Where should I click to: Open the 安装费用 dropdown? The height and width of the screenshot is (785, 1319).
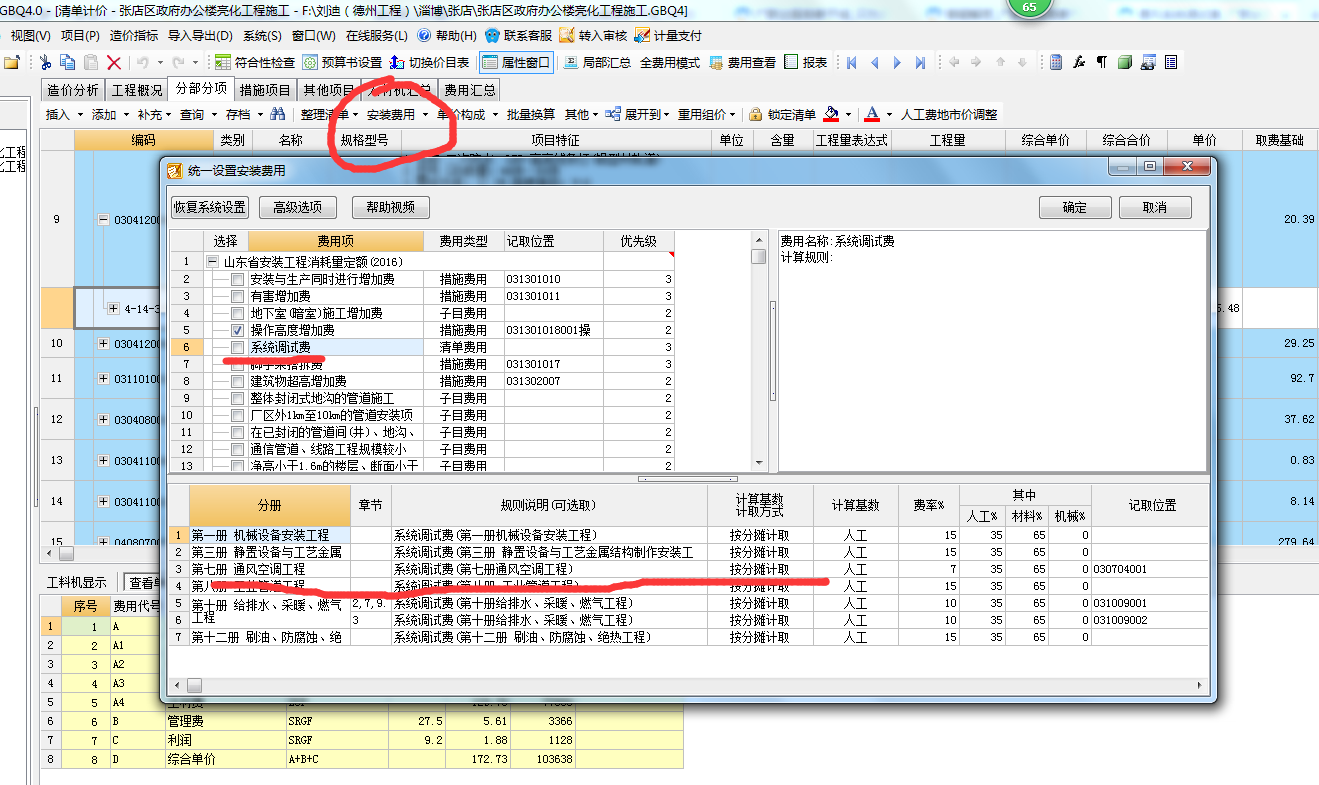[396, 114]
